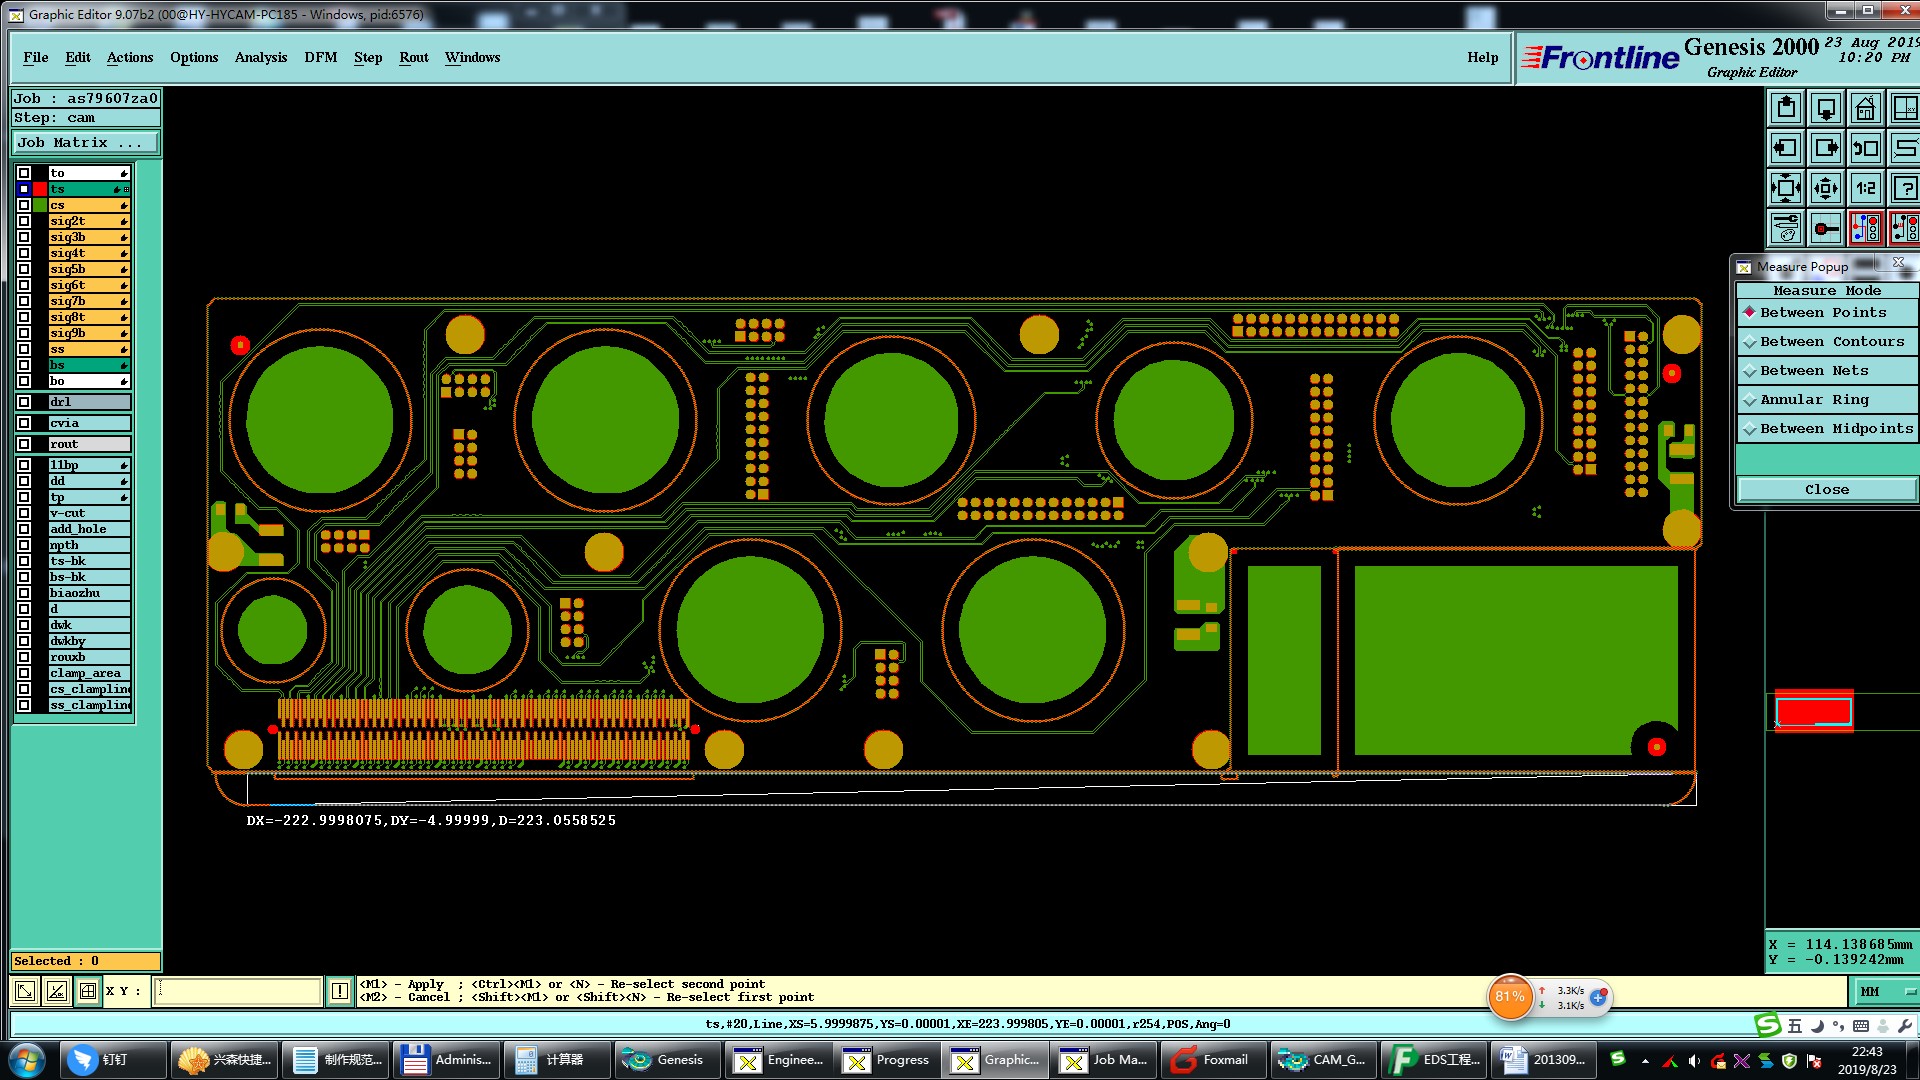
Task: Click the angle measurement icon at bottom left
Action: pyautogui.click(x=57, y=991)
